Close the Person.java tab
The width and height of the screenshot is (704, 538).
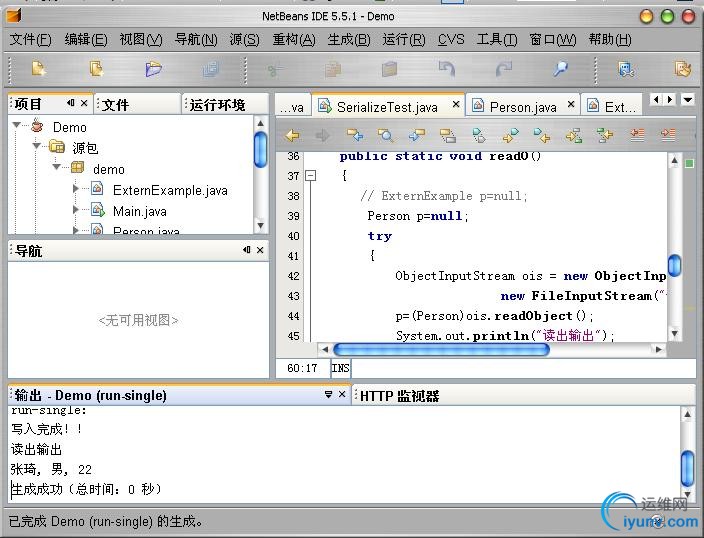point(571,104)
